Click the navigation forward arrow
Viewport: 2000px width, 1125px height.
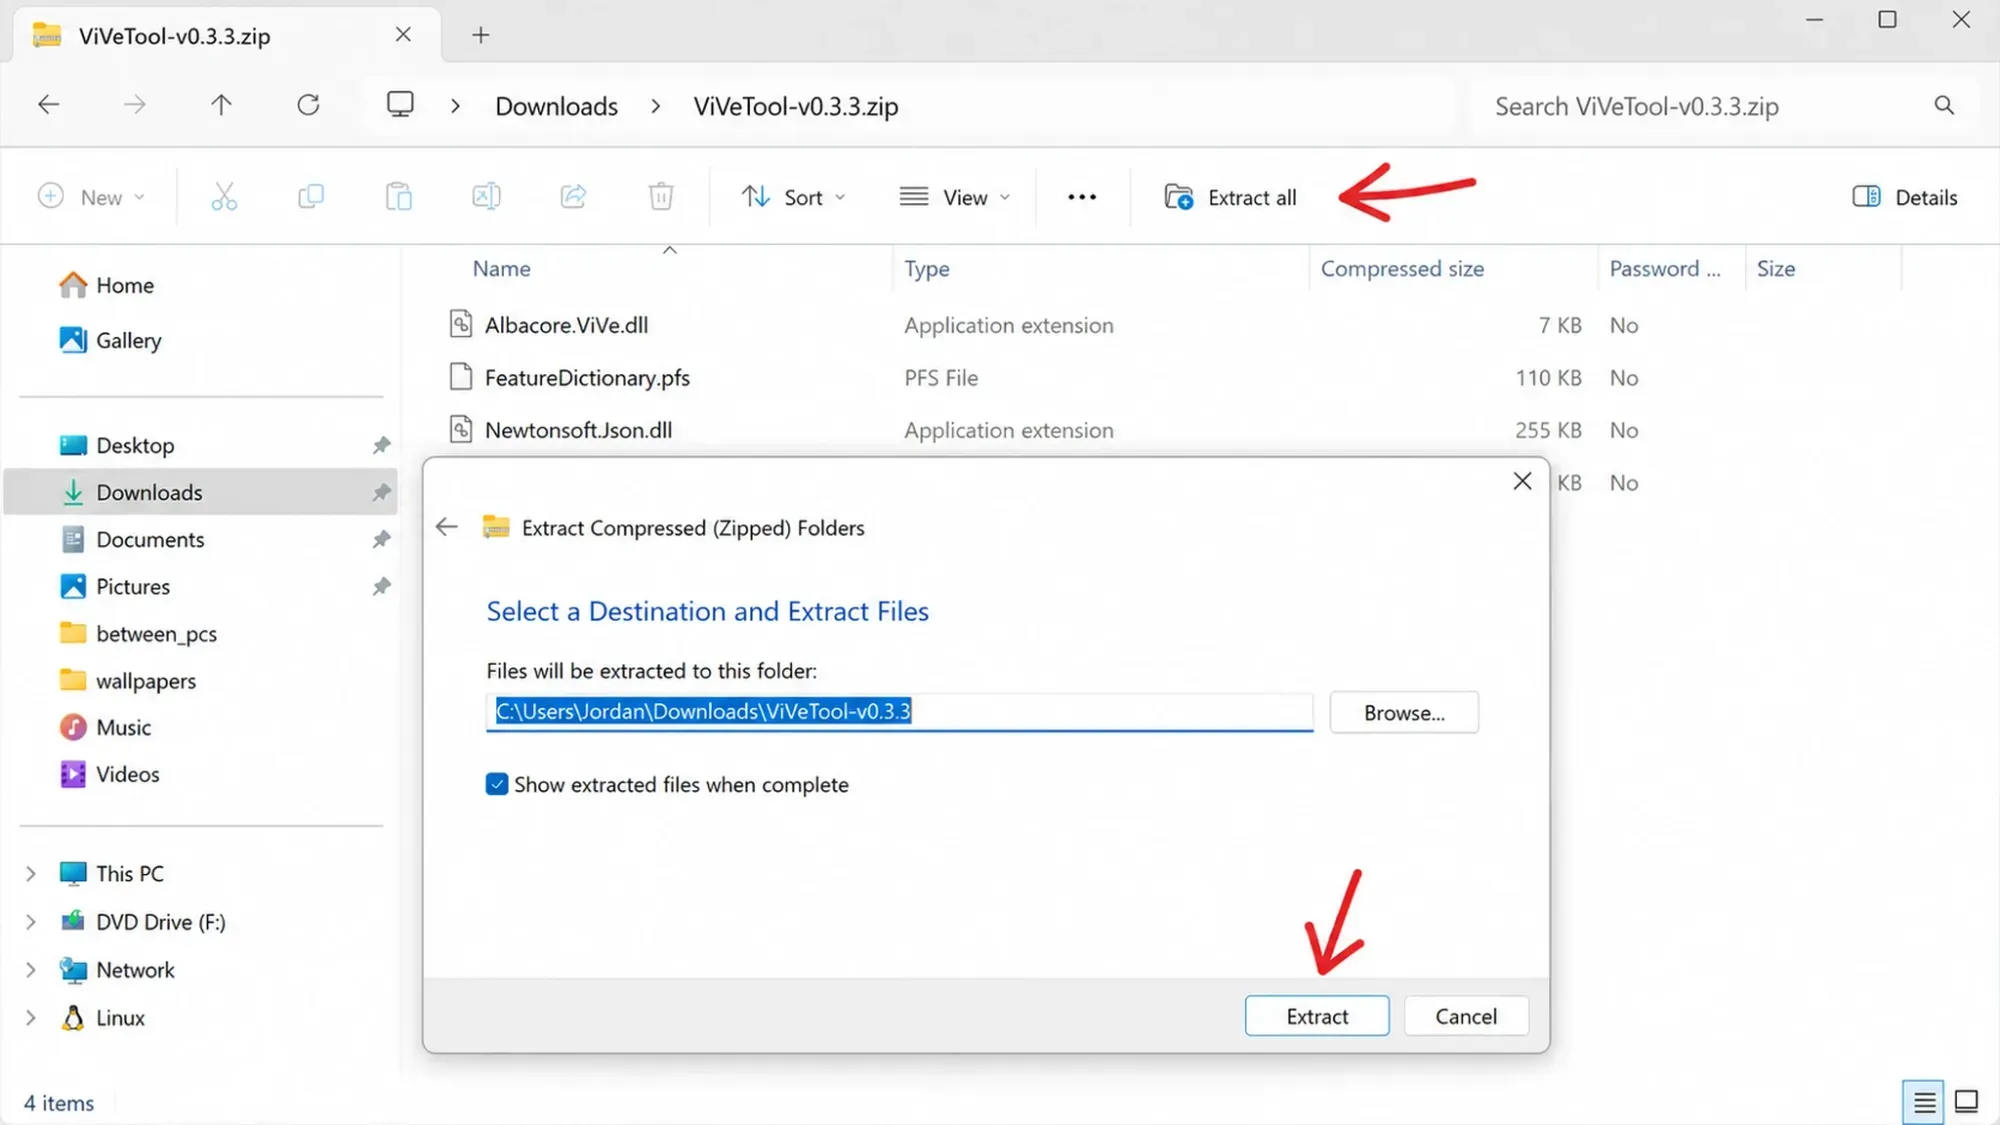(135, 105)
